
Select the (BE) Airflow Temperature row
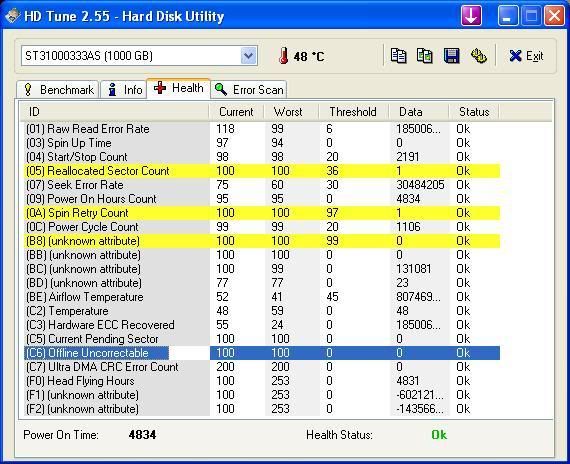[262, 297]
